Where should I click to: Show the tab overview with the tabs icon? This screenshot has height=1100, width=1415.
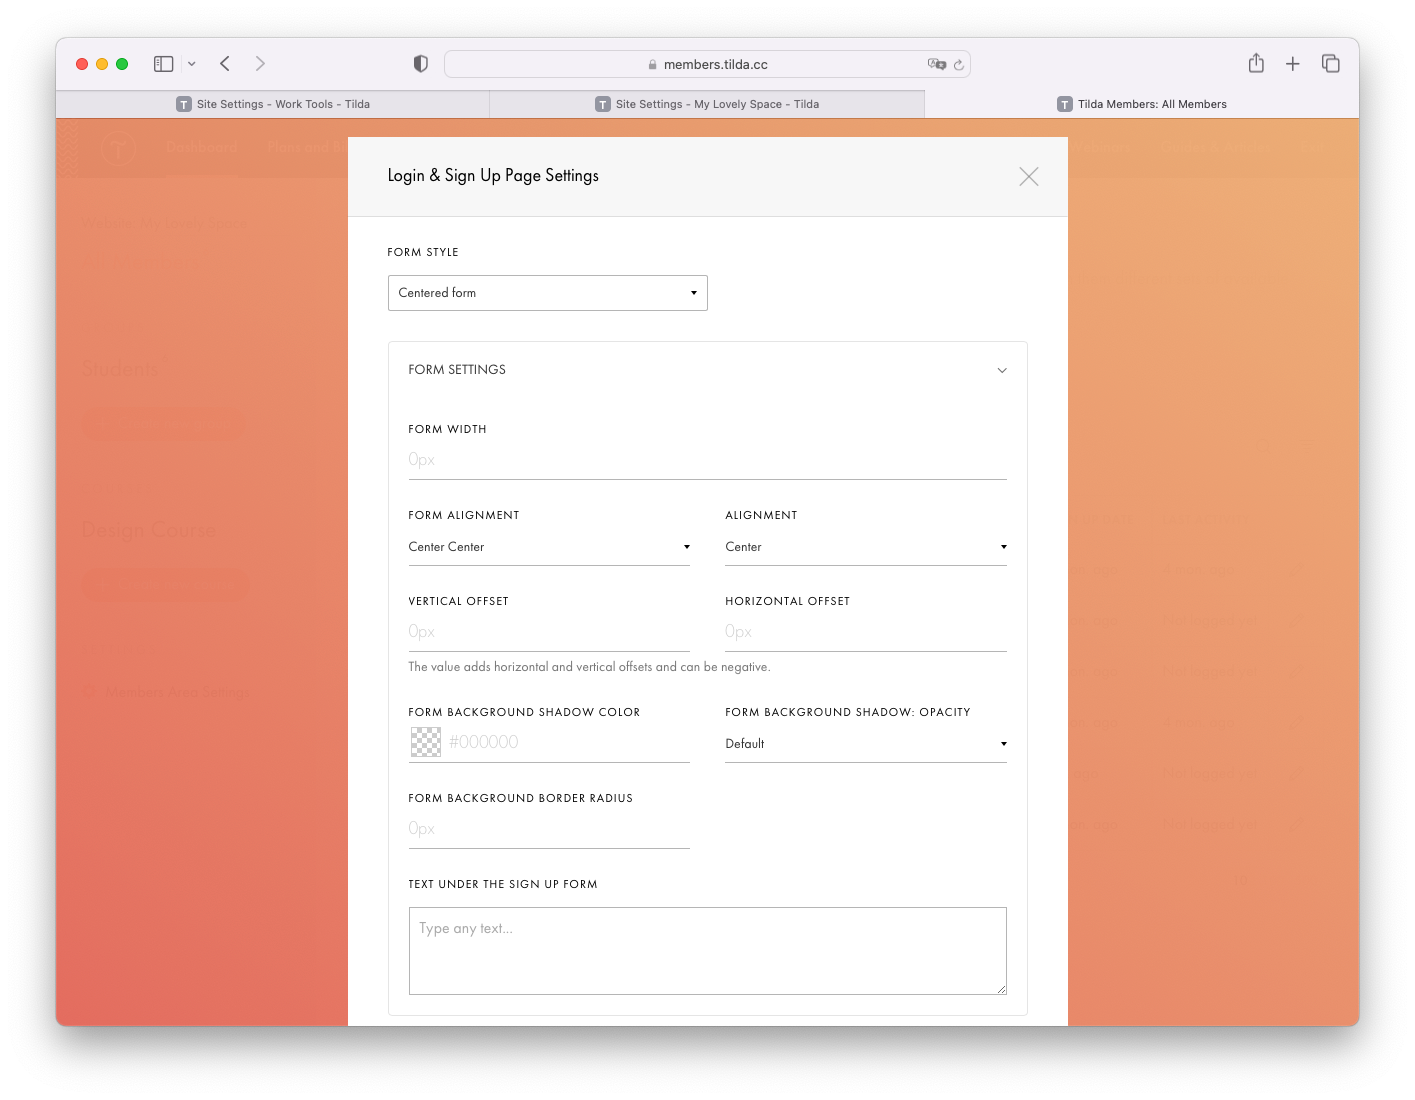click(x=1330, y=63)
